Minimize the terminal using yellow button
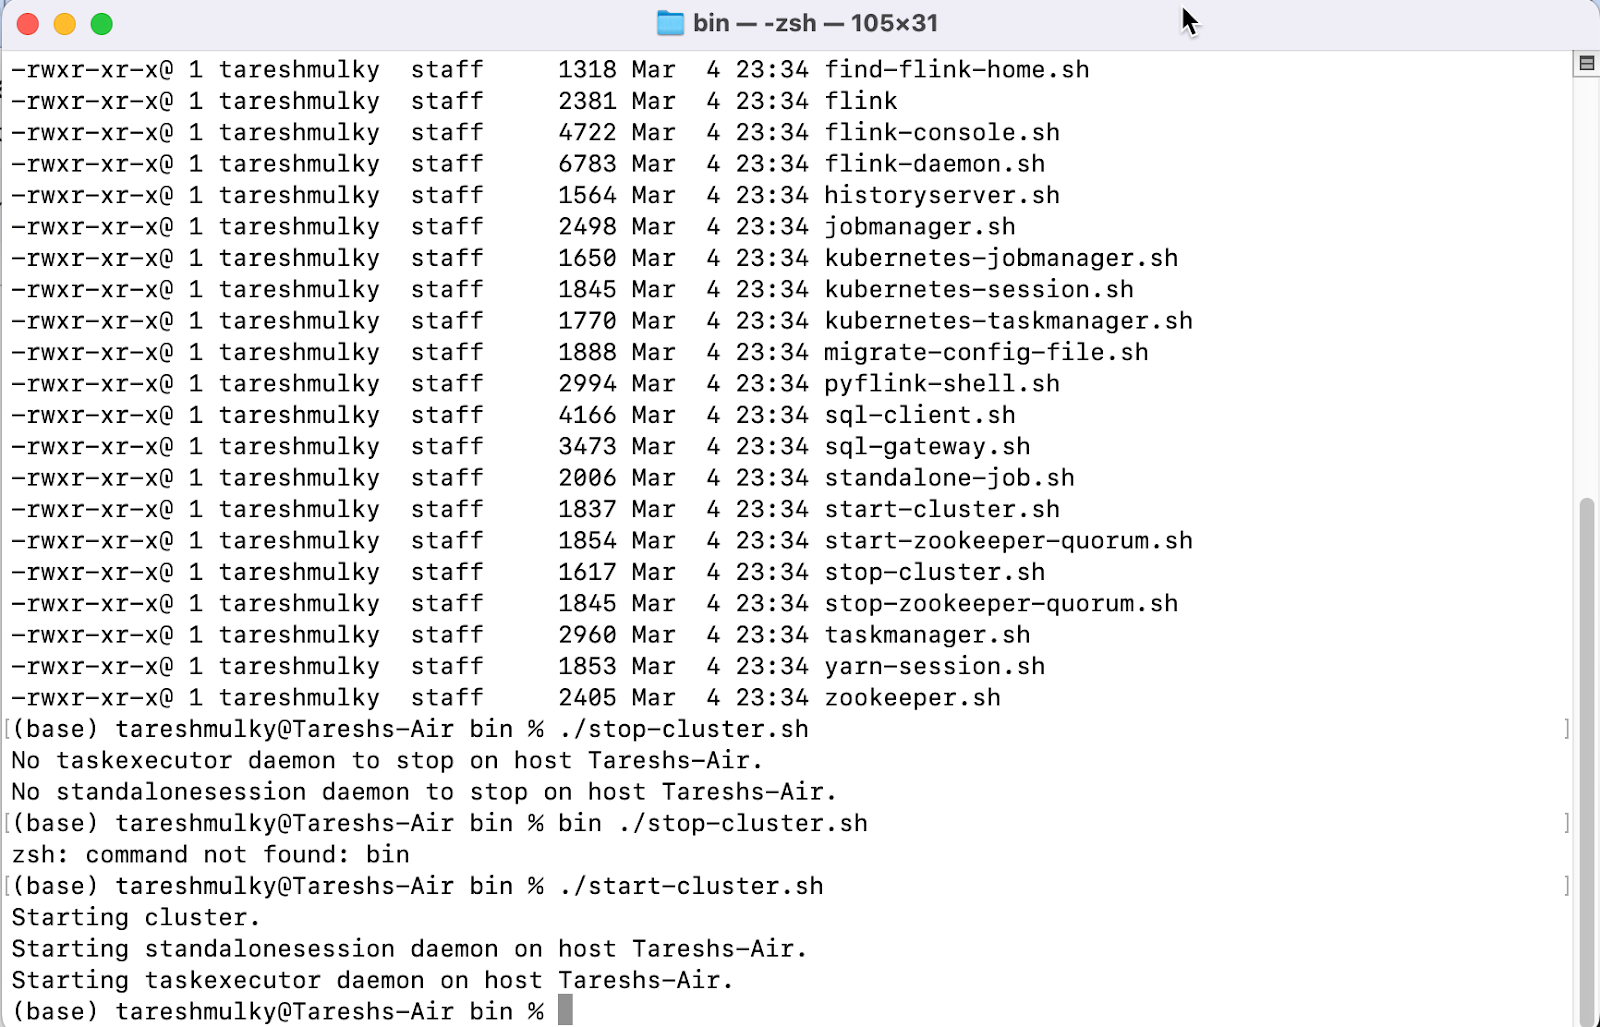The image size is (1600, 1027). 65,24
